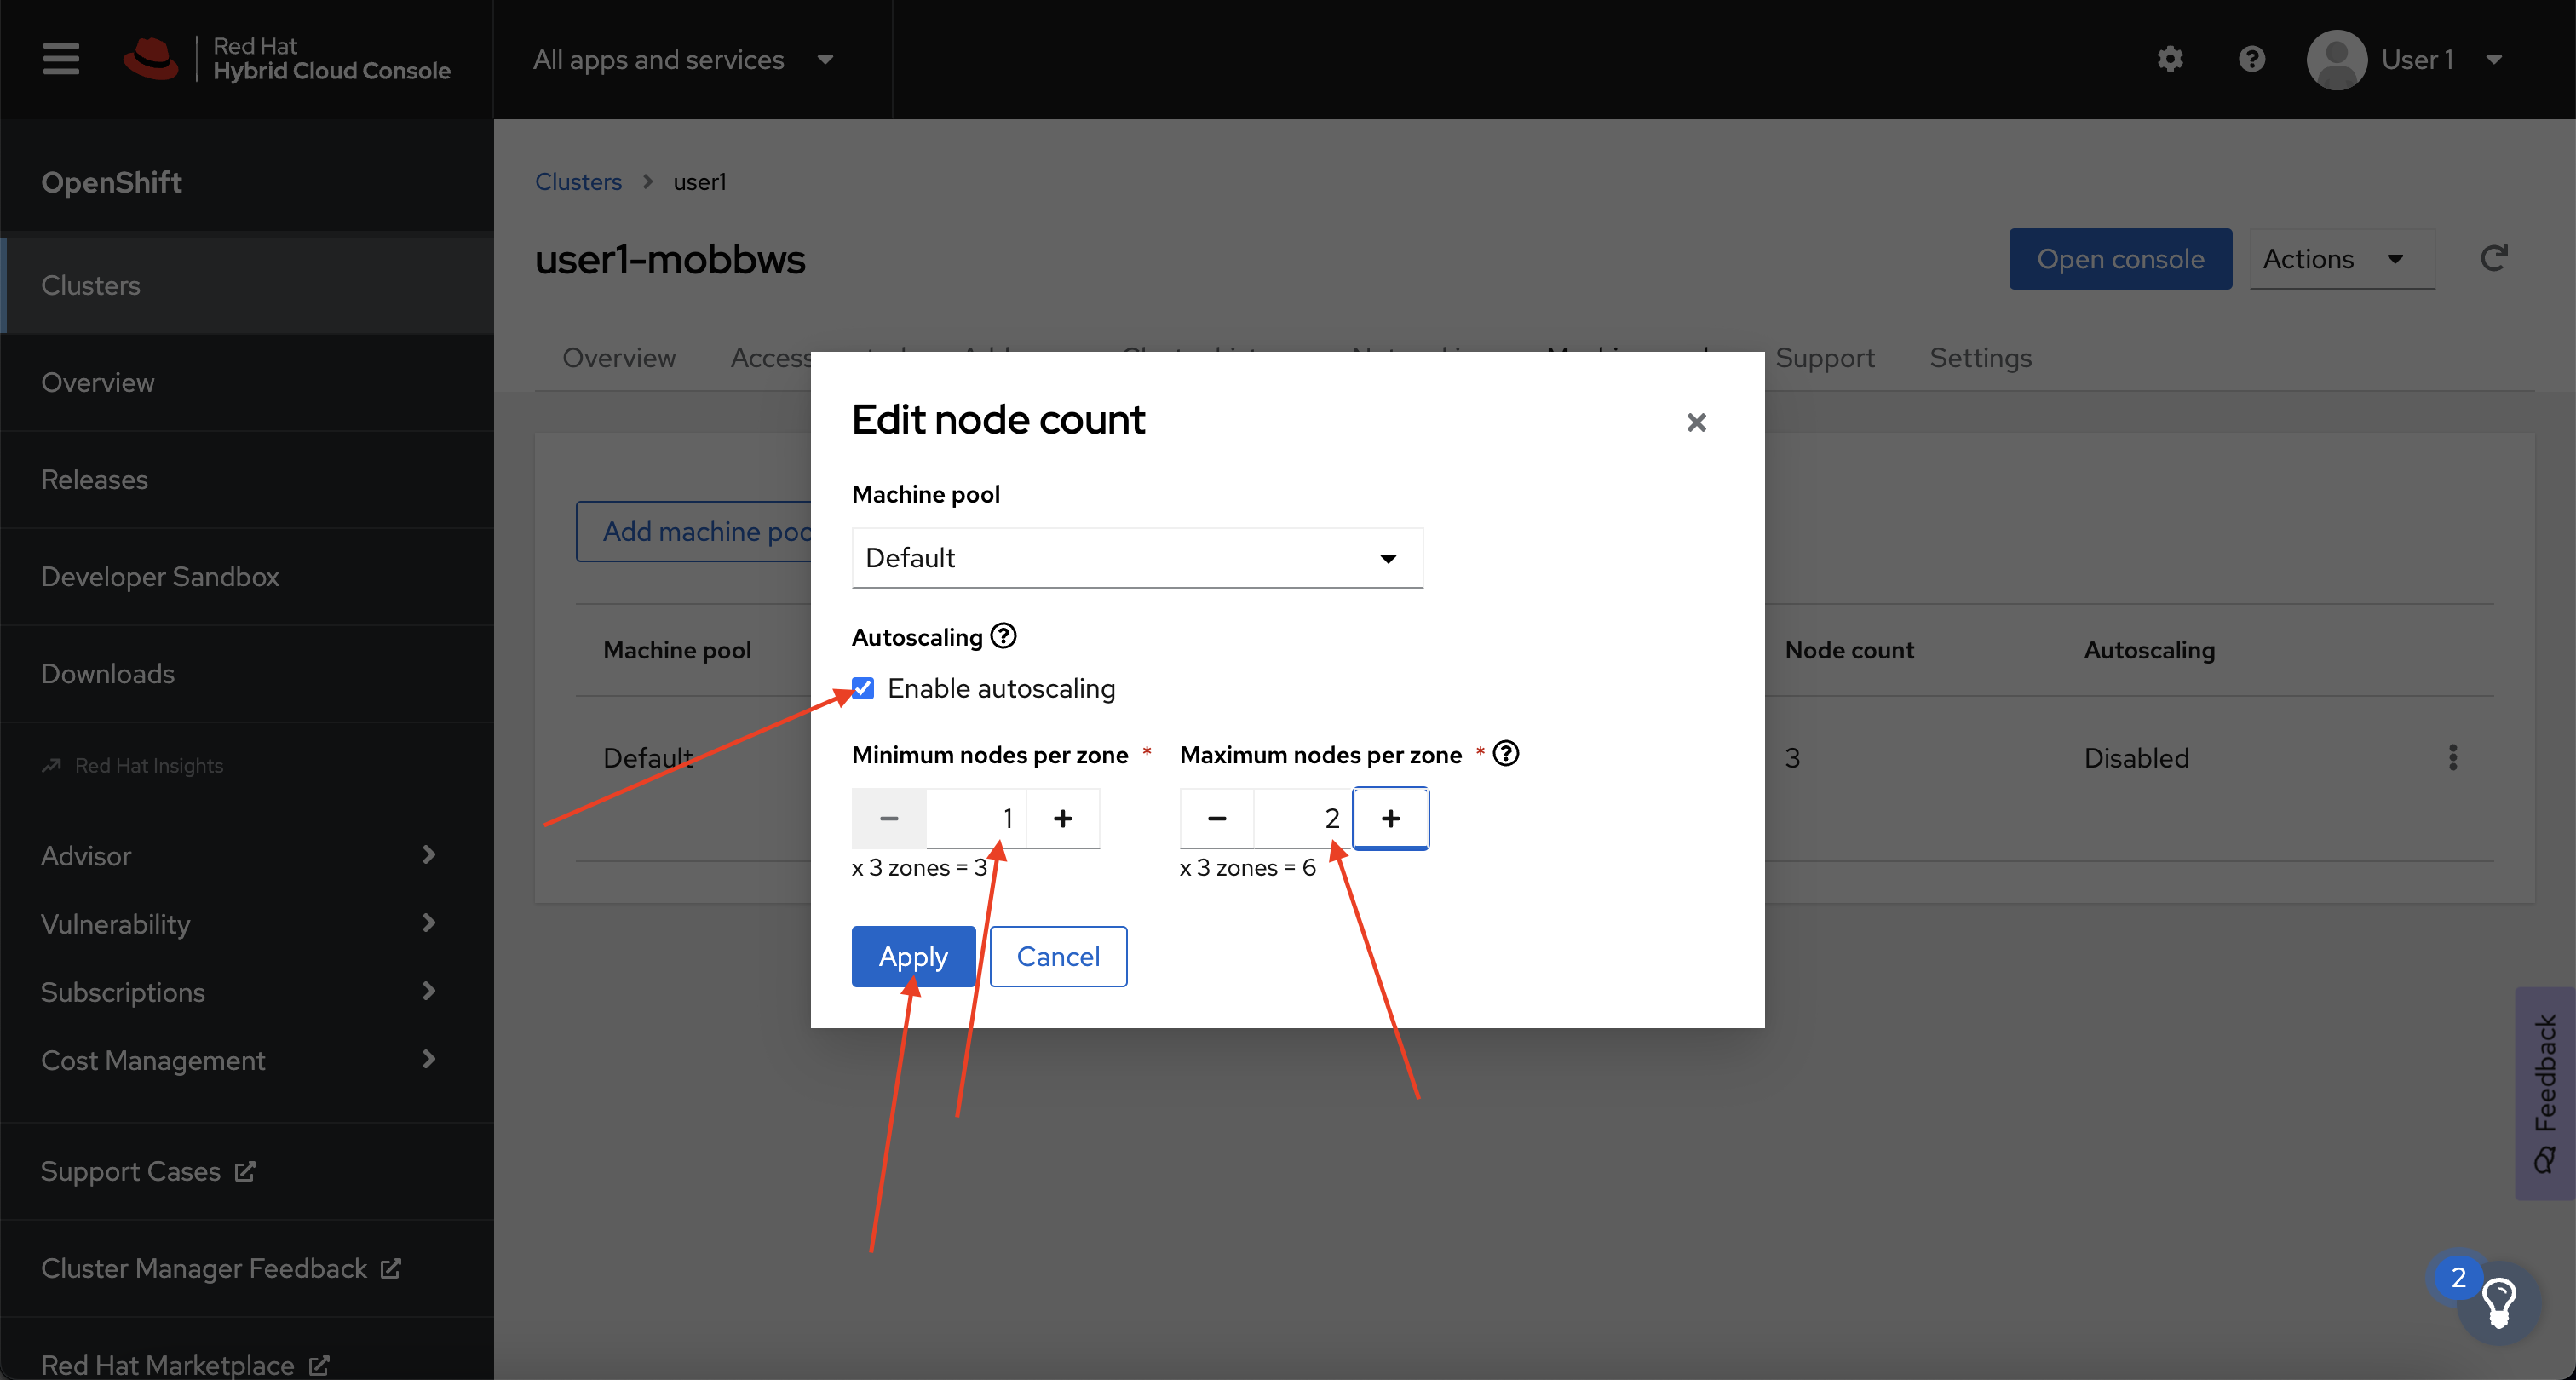Switch to the Settings tab
Screen dimensions: 2576x1380
click(1980, 357)
